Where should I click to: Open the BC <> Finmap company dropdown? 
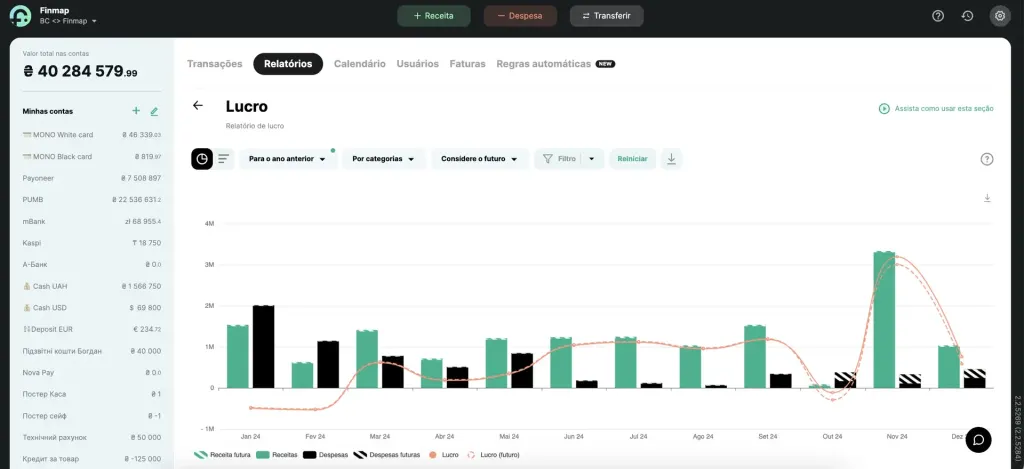[x=68, y=21]
